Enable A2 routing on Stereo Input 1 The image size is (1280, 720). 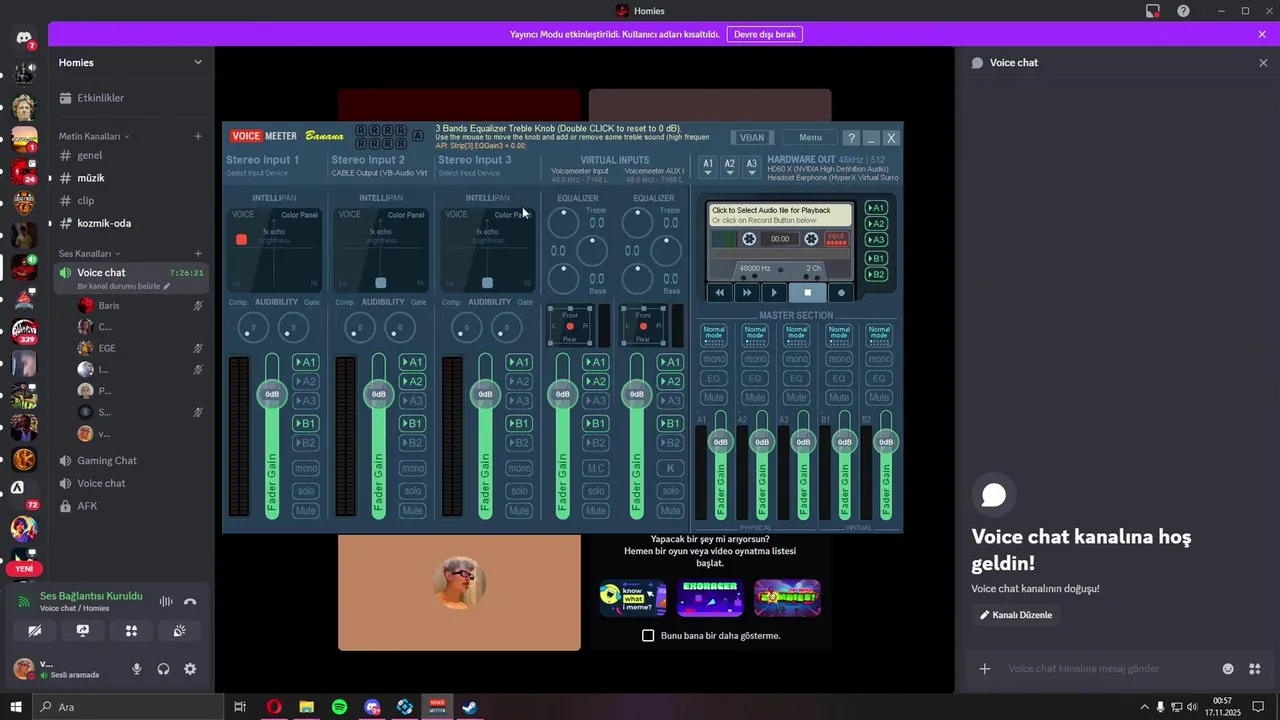pyautogui.click(x=305, y=381)
